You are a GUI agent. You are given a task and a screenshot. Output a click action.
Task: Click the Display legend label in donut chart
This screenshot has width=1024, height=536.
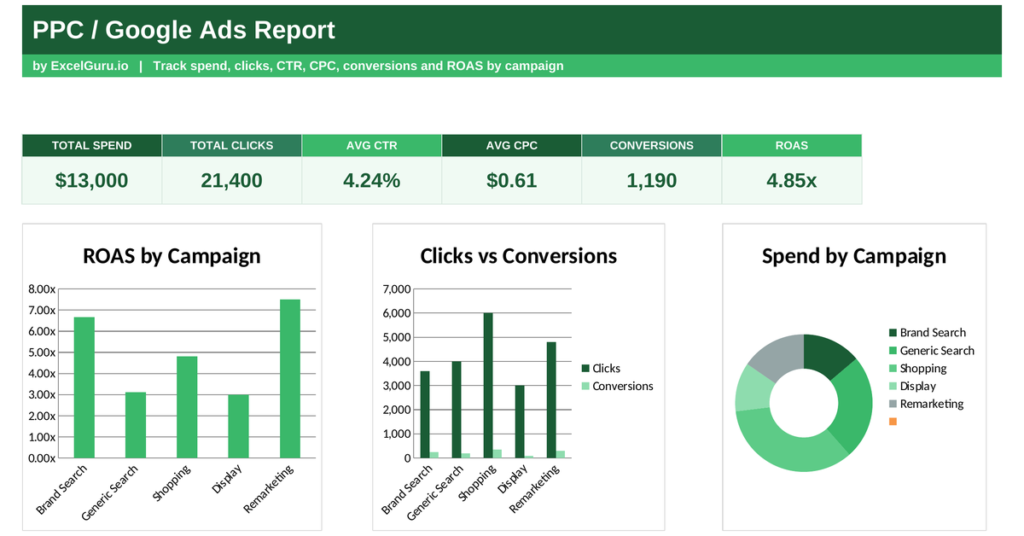click(x=918, y=386)
